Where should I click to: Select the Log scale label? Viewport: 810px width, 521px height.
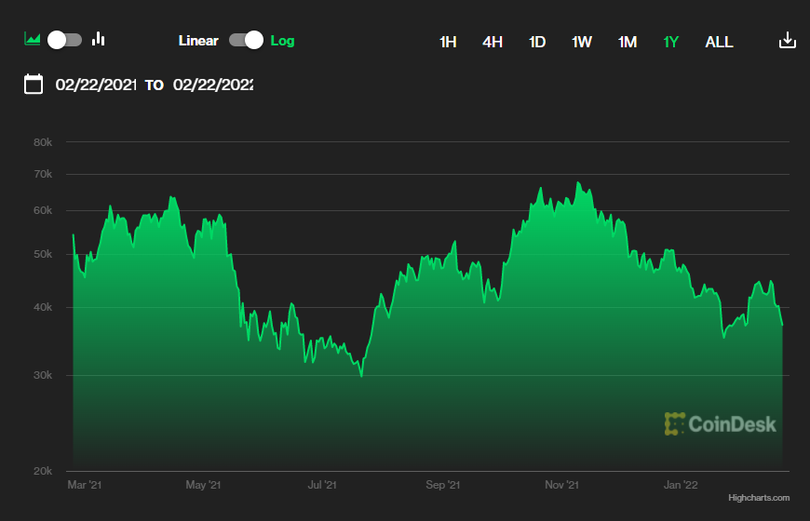(282, 41)
